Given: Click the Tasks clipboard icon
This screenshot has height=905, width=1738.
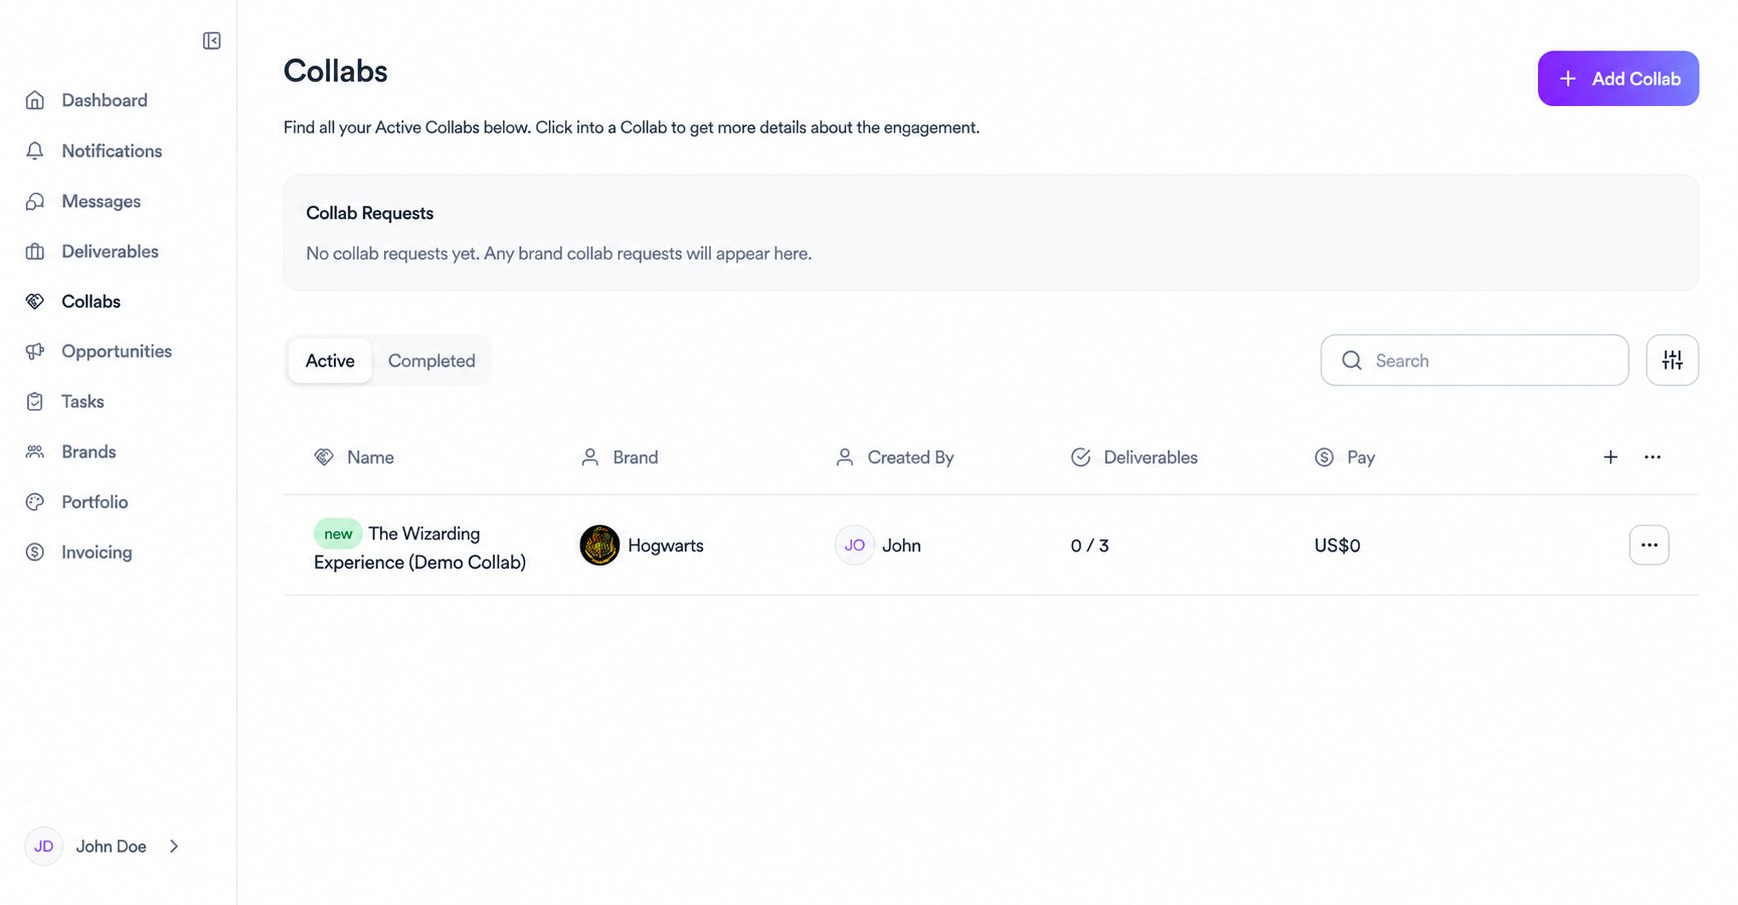Looking at the screenshot, I should coord(35,401).
